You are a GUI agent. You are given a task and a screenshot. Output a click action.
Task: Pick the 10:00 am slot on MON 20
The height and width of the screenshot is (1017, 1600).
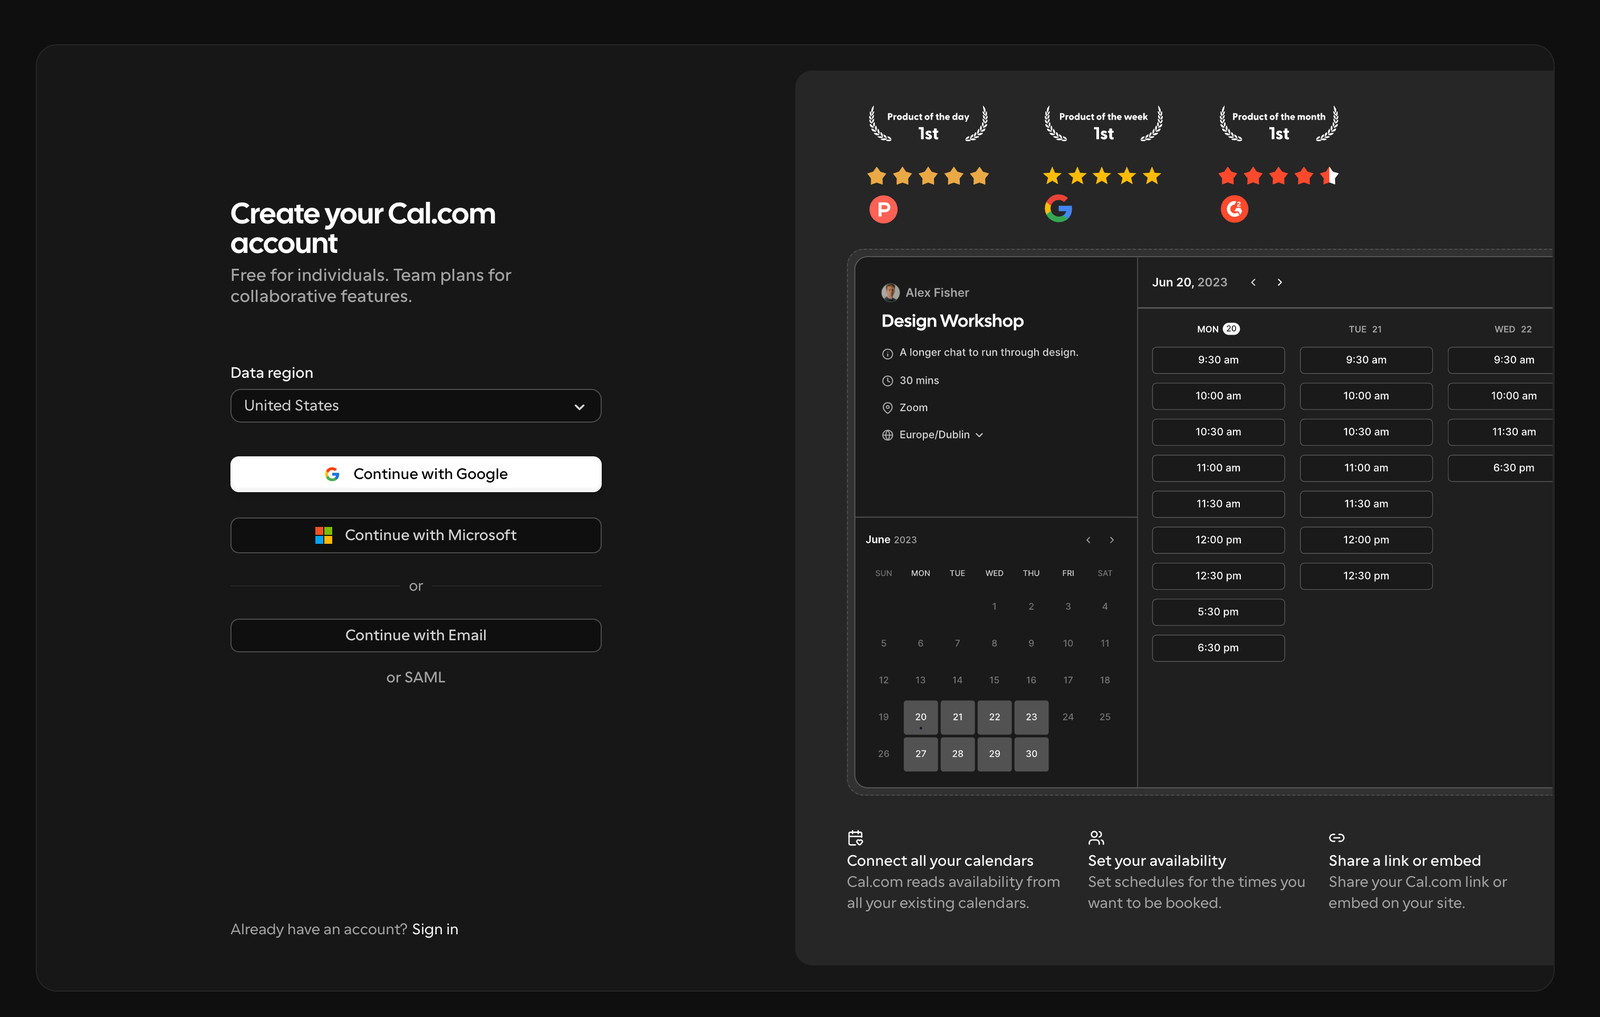(1218, 396)
